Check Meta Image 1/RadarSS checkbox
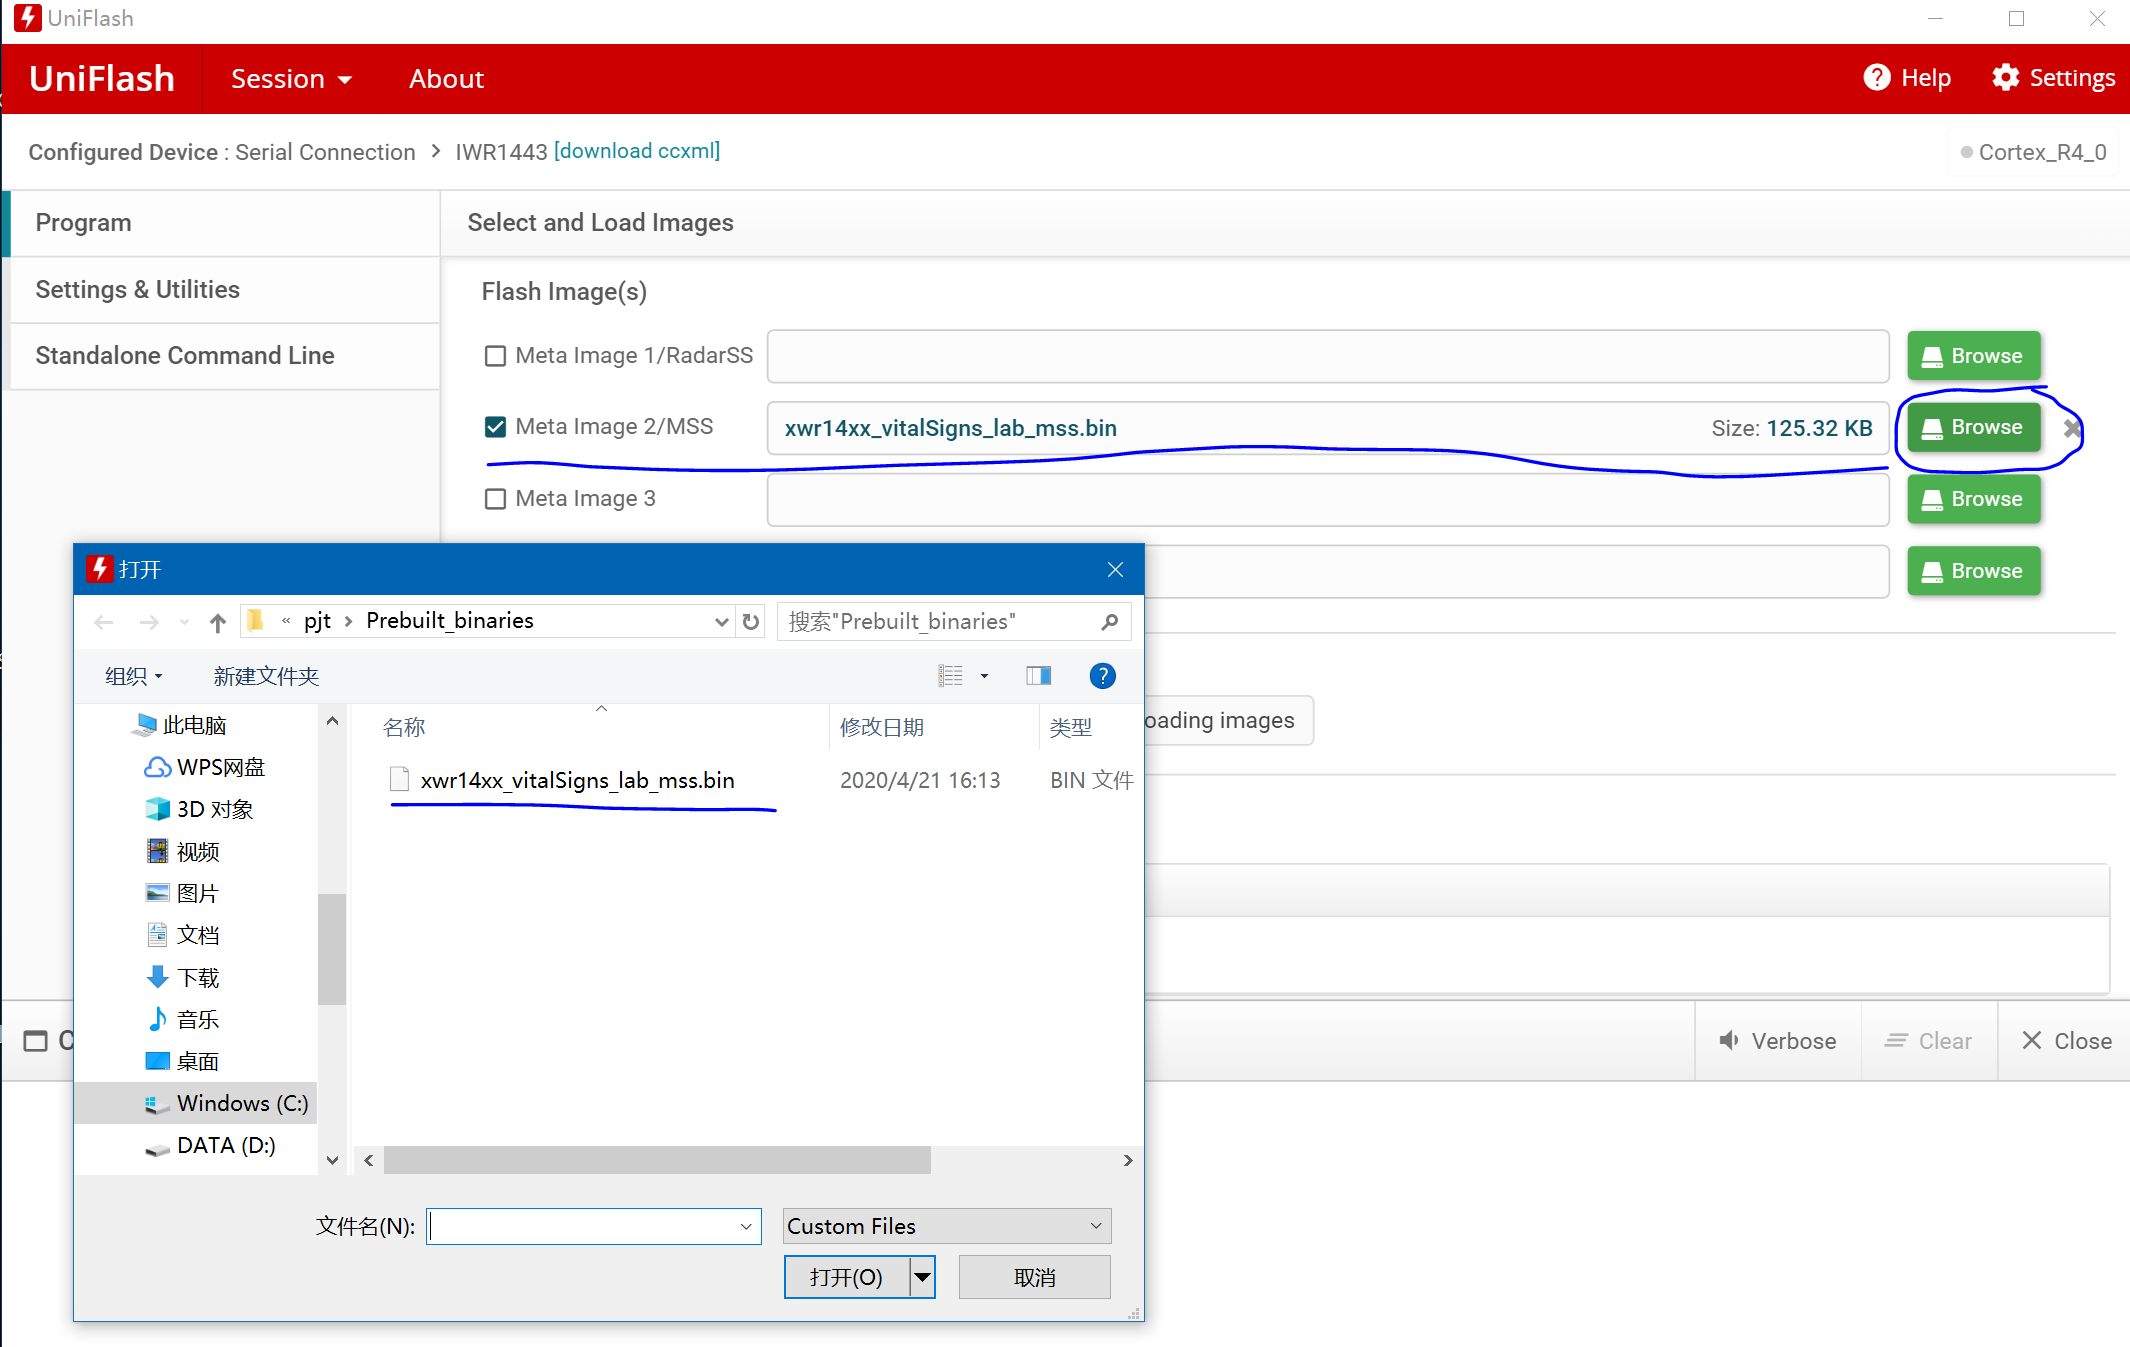This screenshot has width=2130, height=1347. click(x=495, y=356)
